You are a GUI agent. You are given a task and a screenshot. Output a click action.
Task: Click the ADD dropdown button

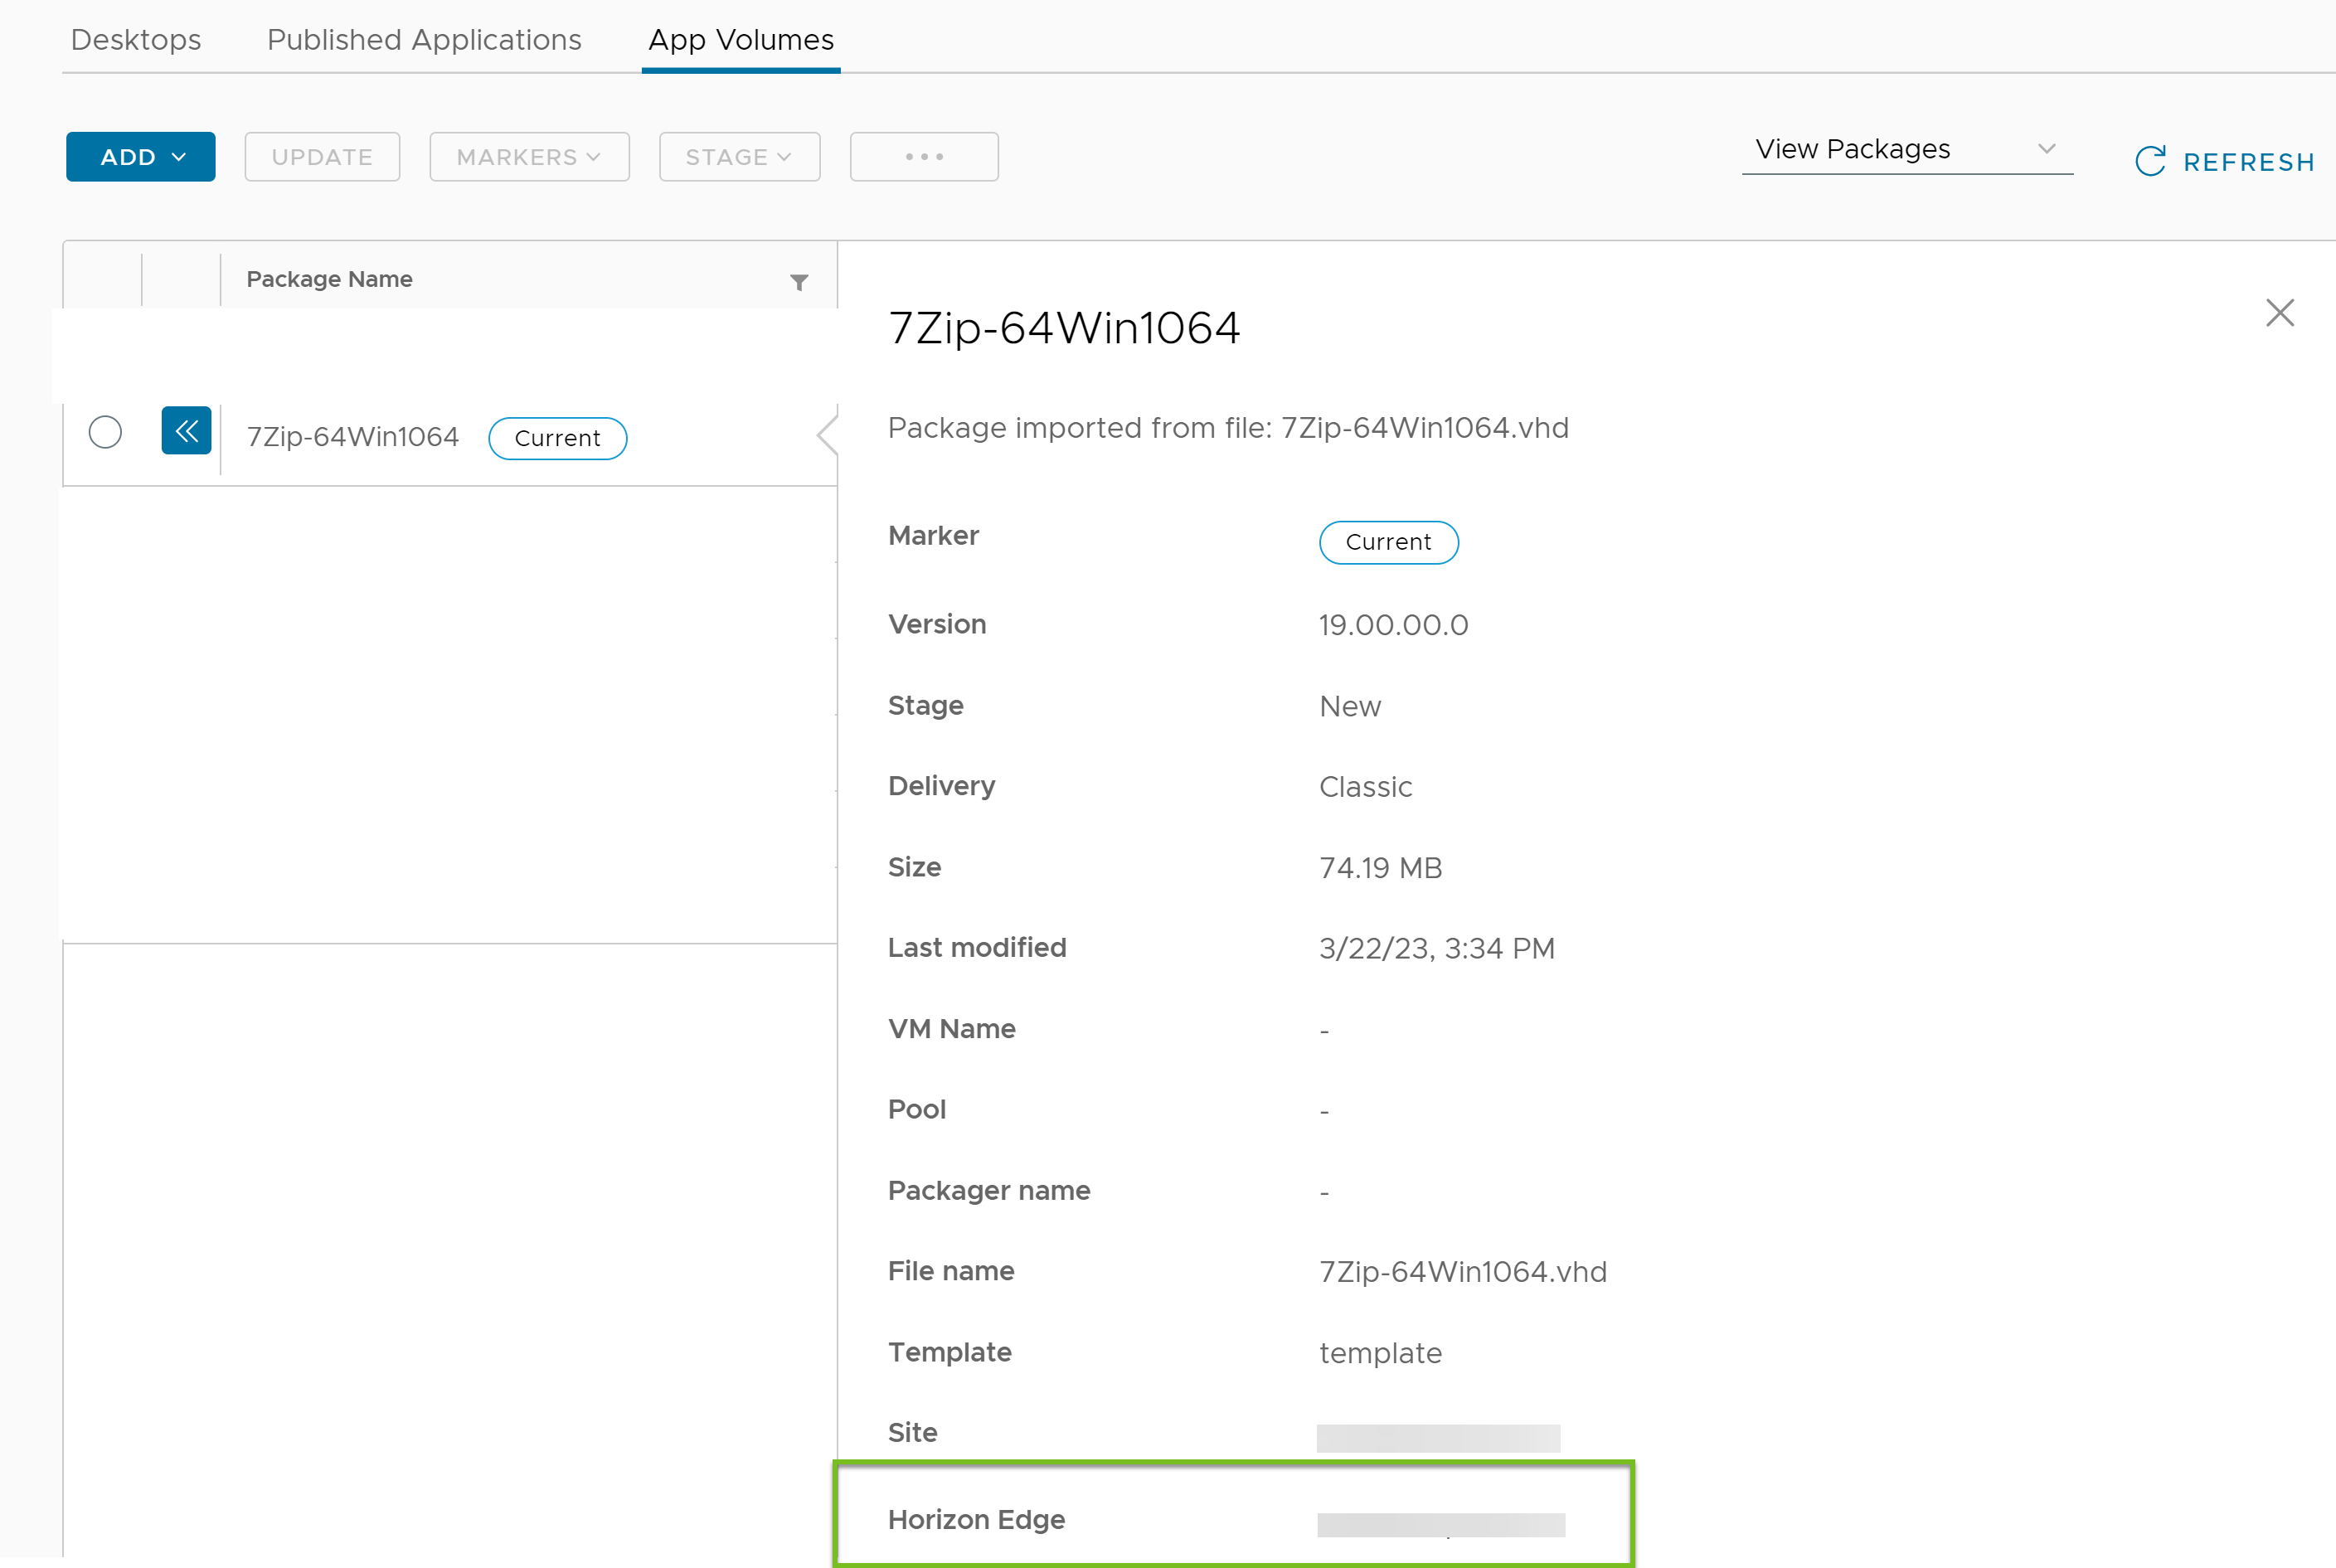(140, 156)
